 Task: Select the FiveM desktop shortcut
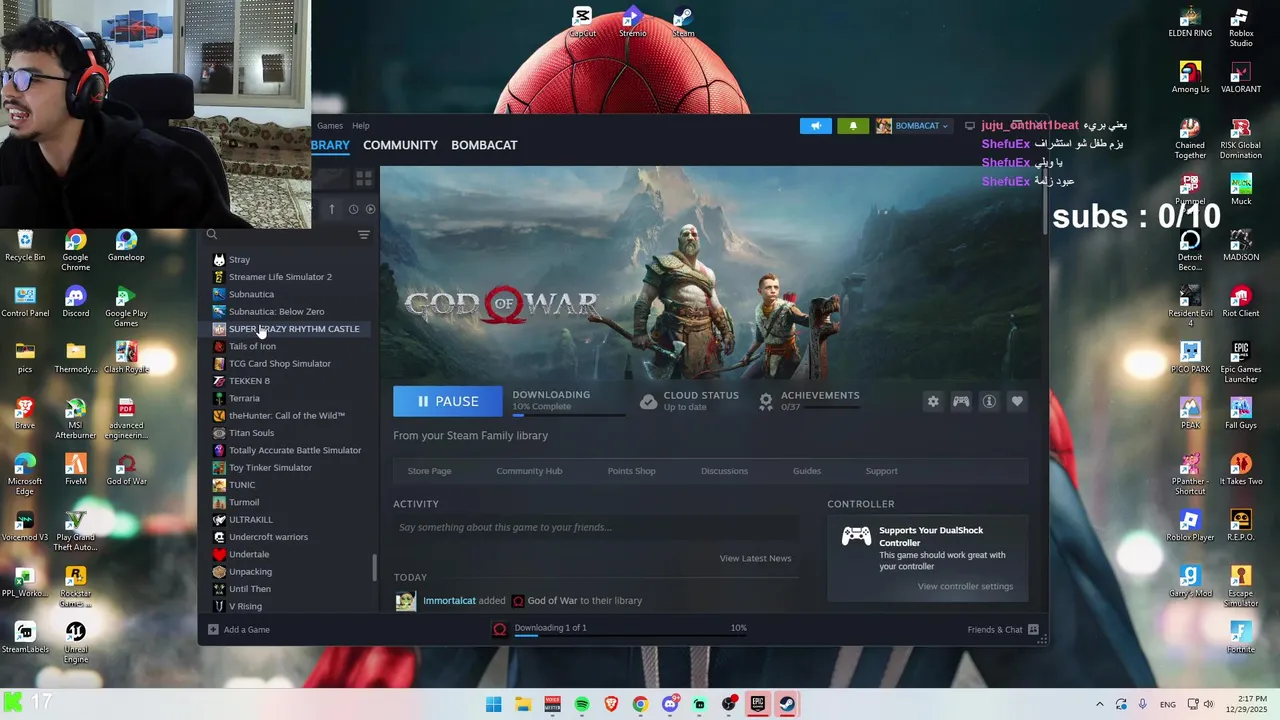coord(76,470)
